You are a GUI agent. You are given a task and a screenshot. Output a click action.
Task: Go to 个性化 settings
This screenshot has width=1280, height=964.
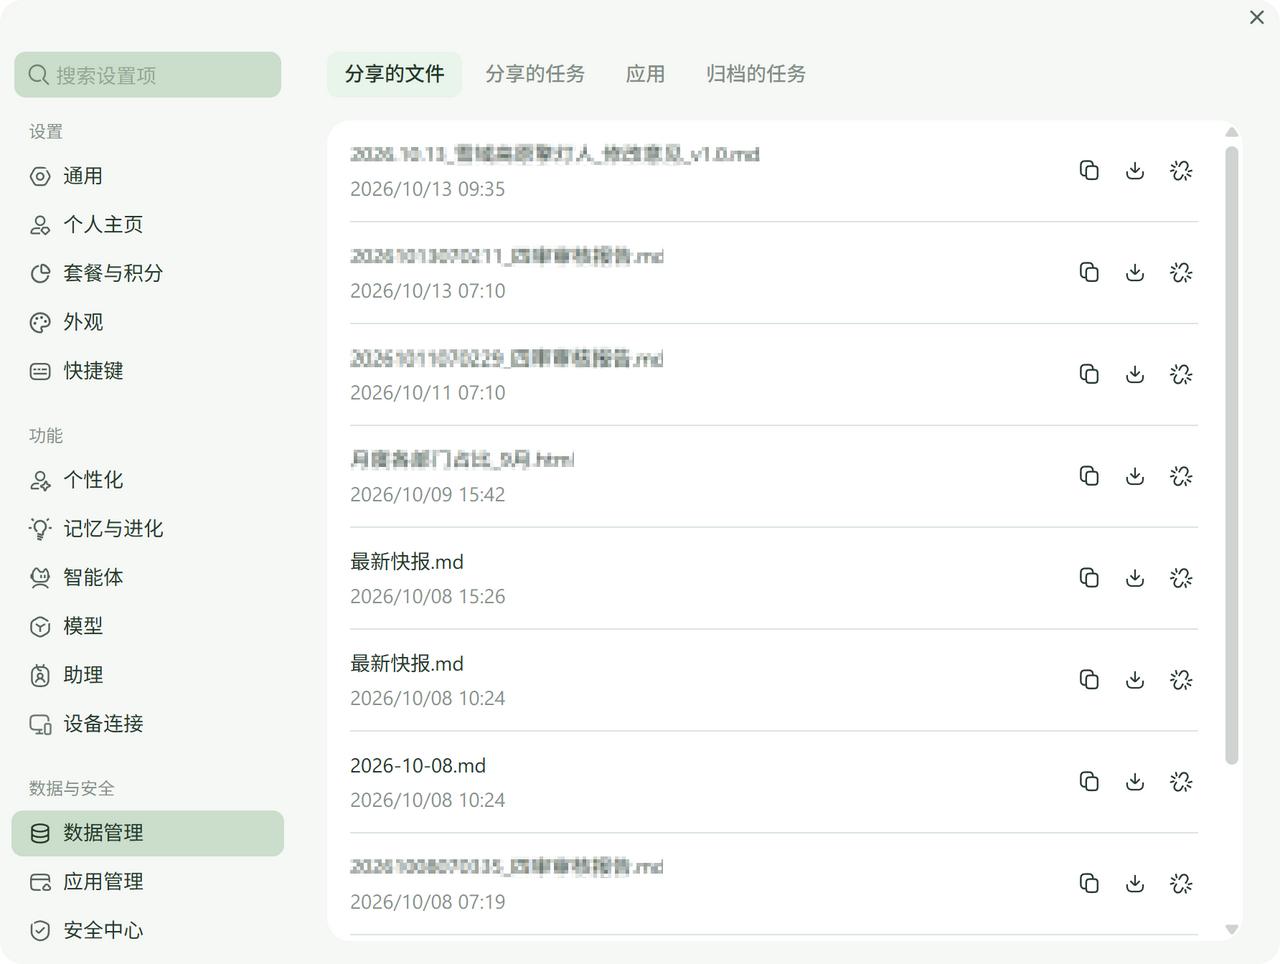click(148, 480)
